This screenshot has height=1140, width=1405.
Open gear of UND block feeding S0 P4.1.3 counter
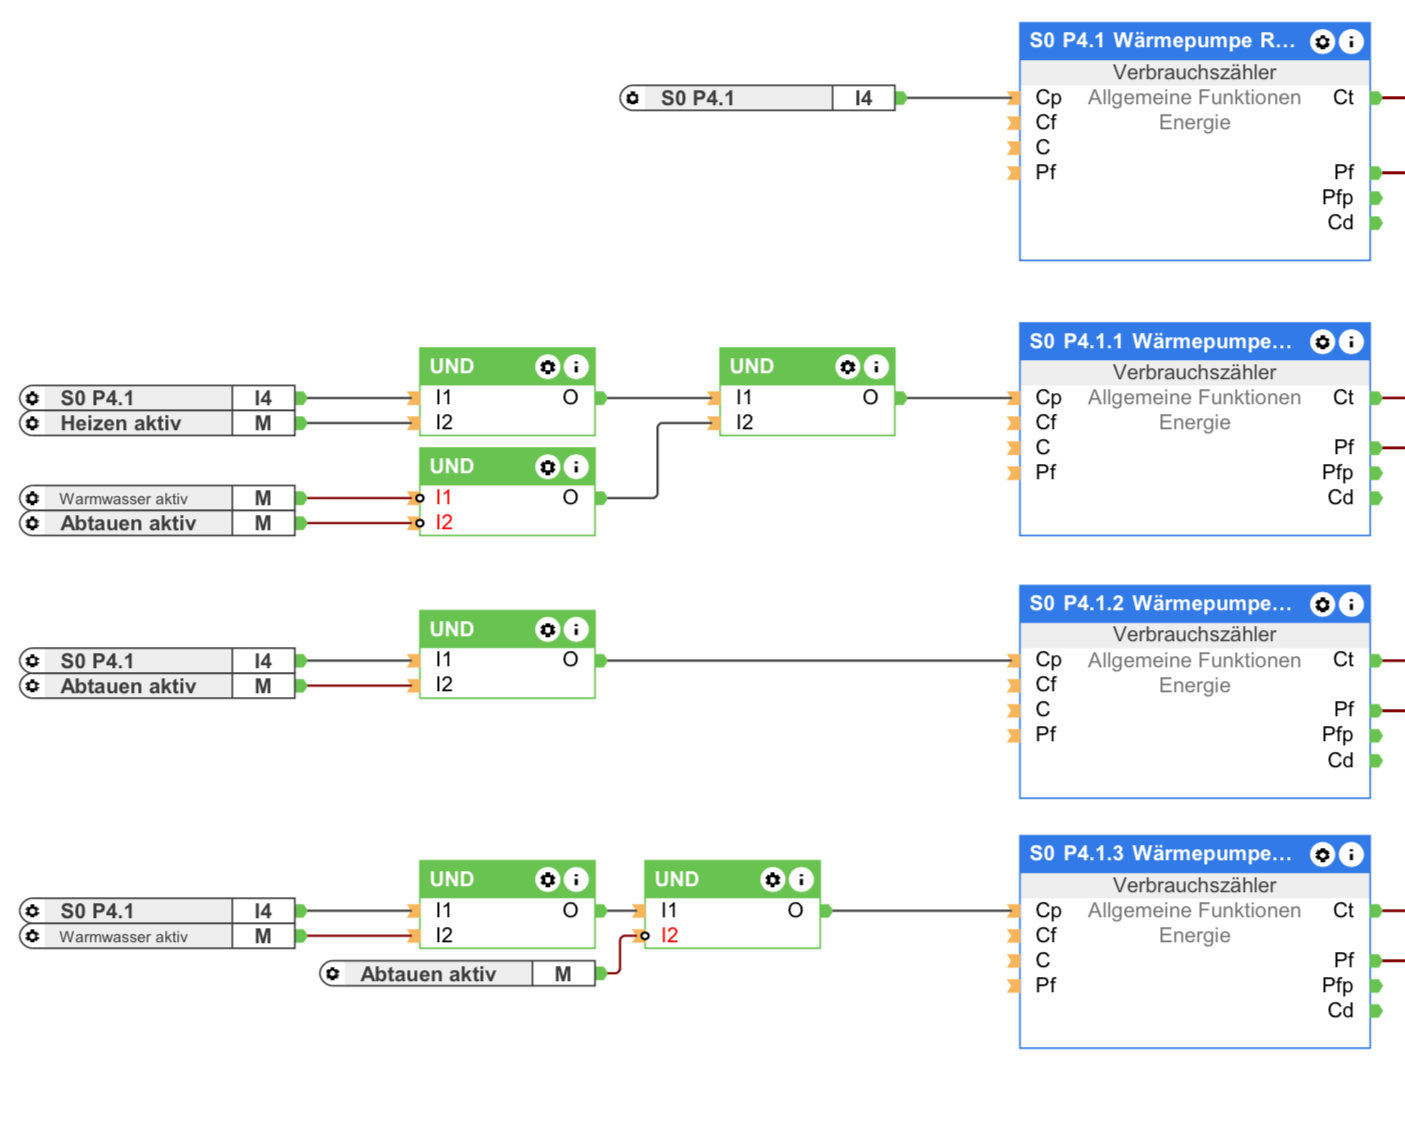[x=772, y=880]
